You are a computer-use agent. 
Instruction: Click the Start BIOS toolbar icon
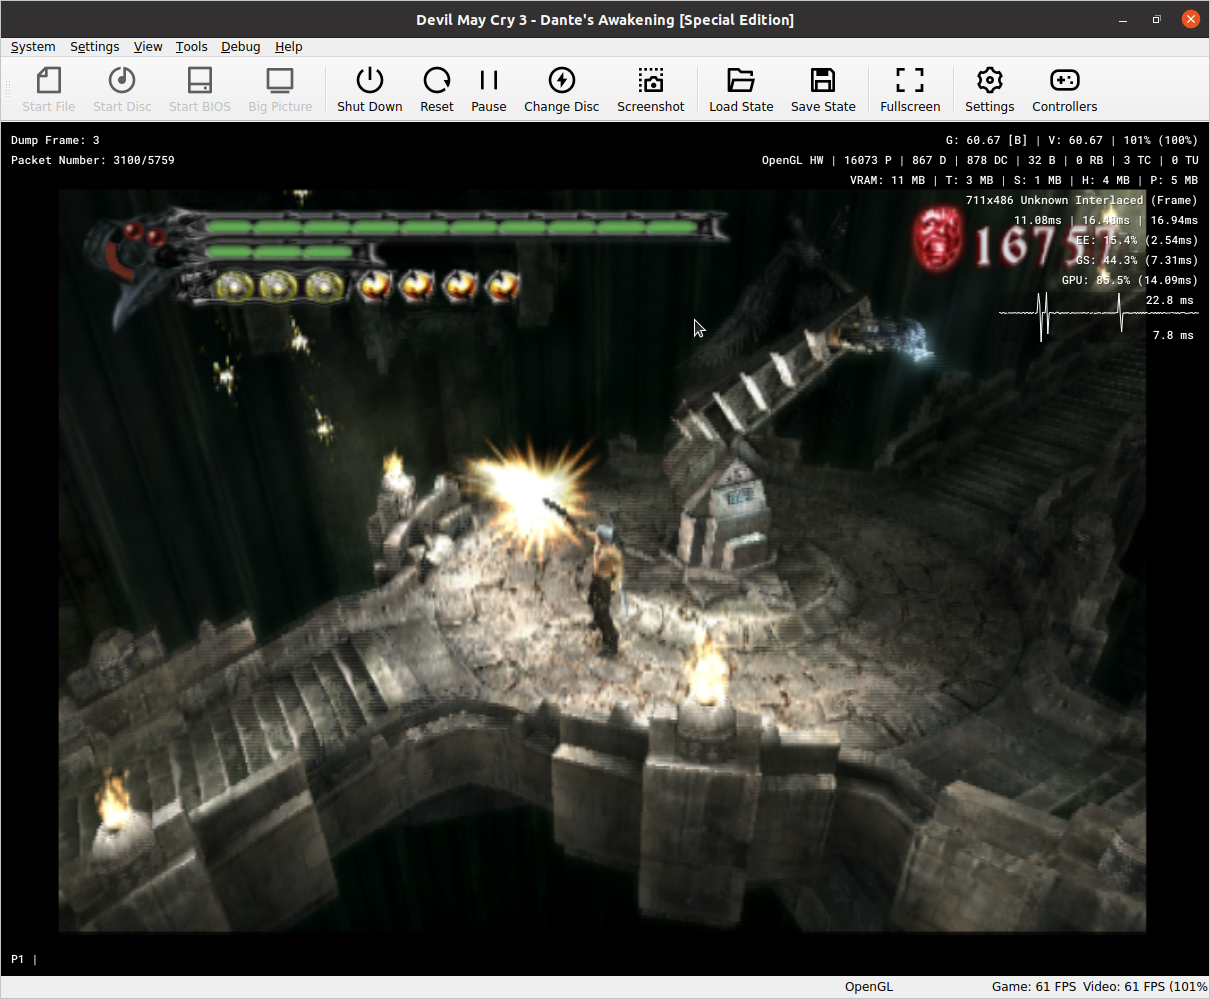(200, 90)
